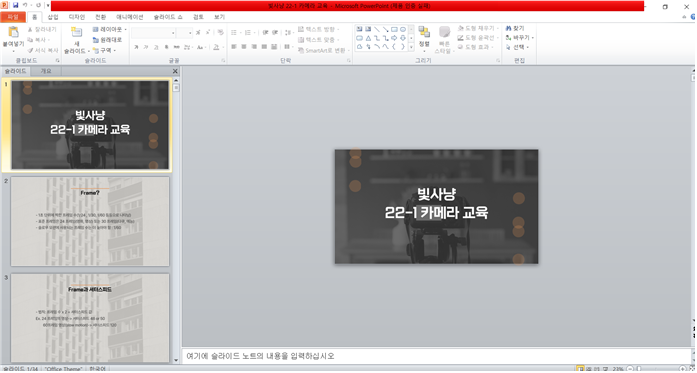The image size is (697, 373).
Task: Toggle text Shadow formatting
Action: pos(167,47)
